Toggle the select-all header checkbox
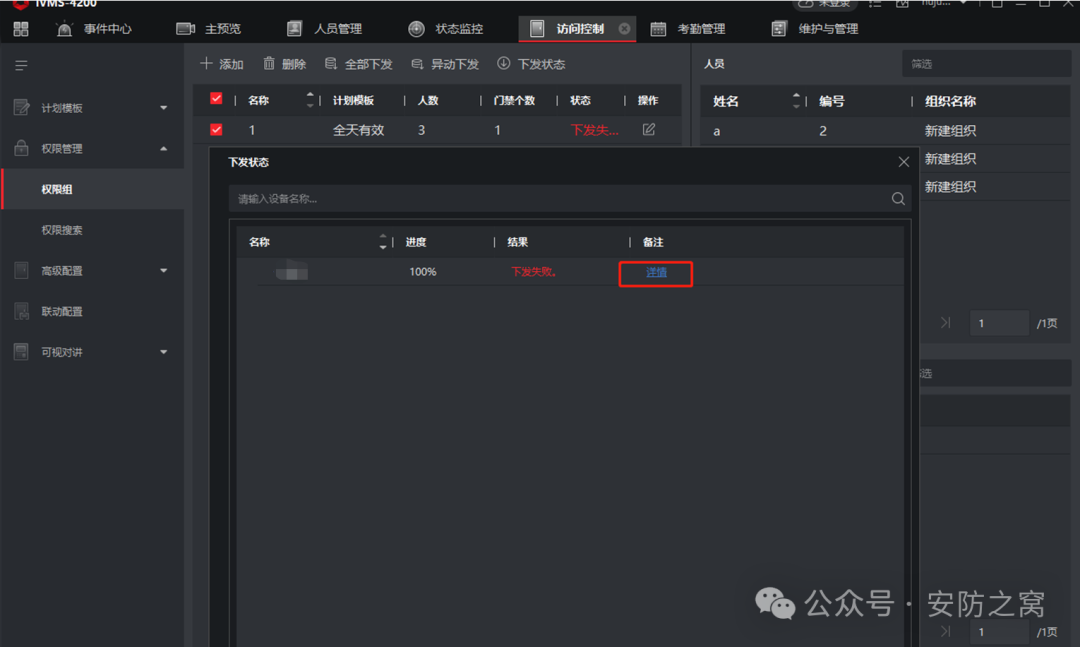1080x647 pixels. (216, 99)
